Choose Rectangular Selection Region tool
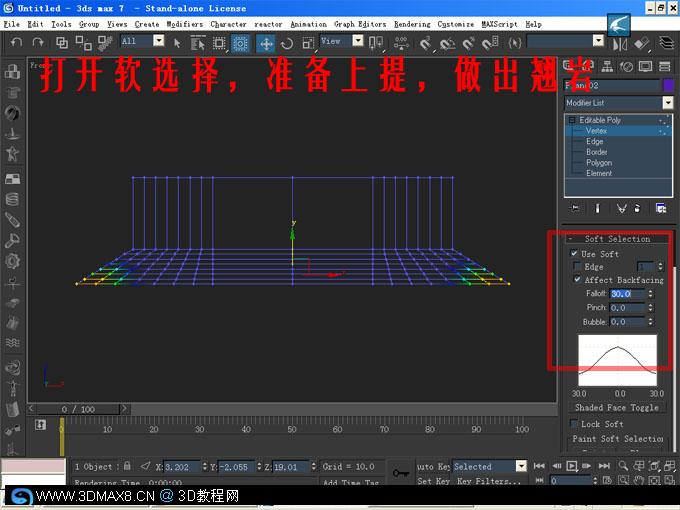This screenshot has width=680, height=510. point(219,43)
